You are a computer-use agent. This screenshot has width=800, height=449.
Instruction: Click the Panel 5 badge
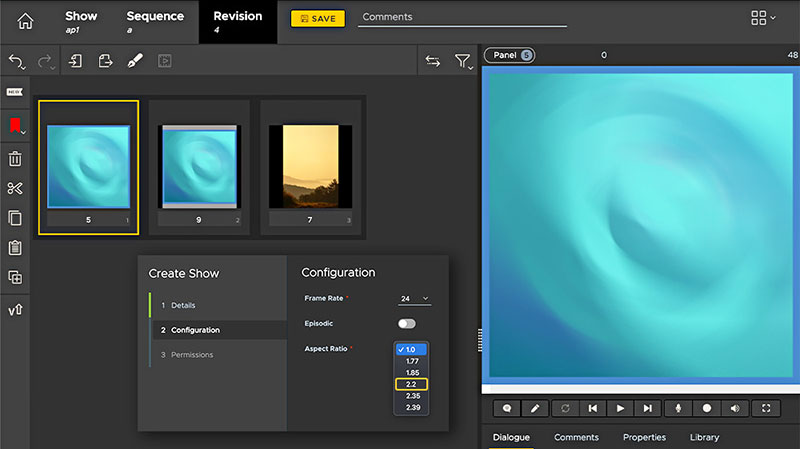click(x=509, y=55)
